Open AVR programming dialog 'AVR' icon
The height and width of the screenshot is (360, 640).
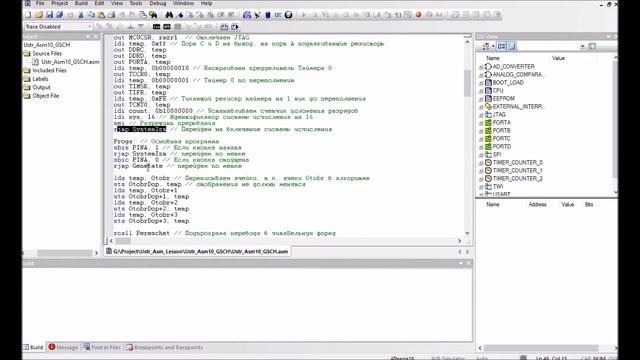click(167, 27)
